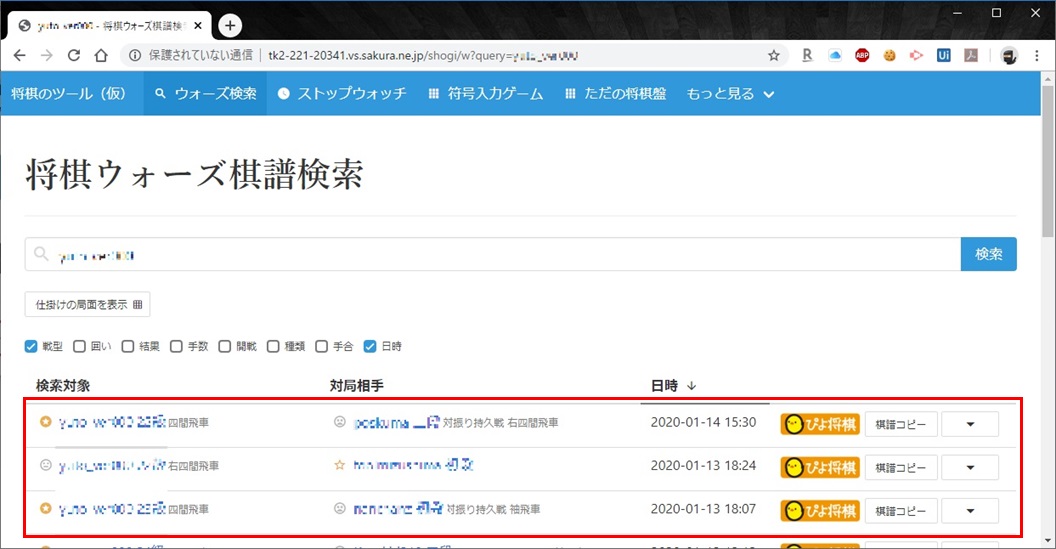The height and width of the screenshot is (549, 1056).
Task: Open the PDF extension icon
Action: click(x=970, y=56)
